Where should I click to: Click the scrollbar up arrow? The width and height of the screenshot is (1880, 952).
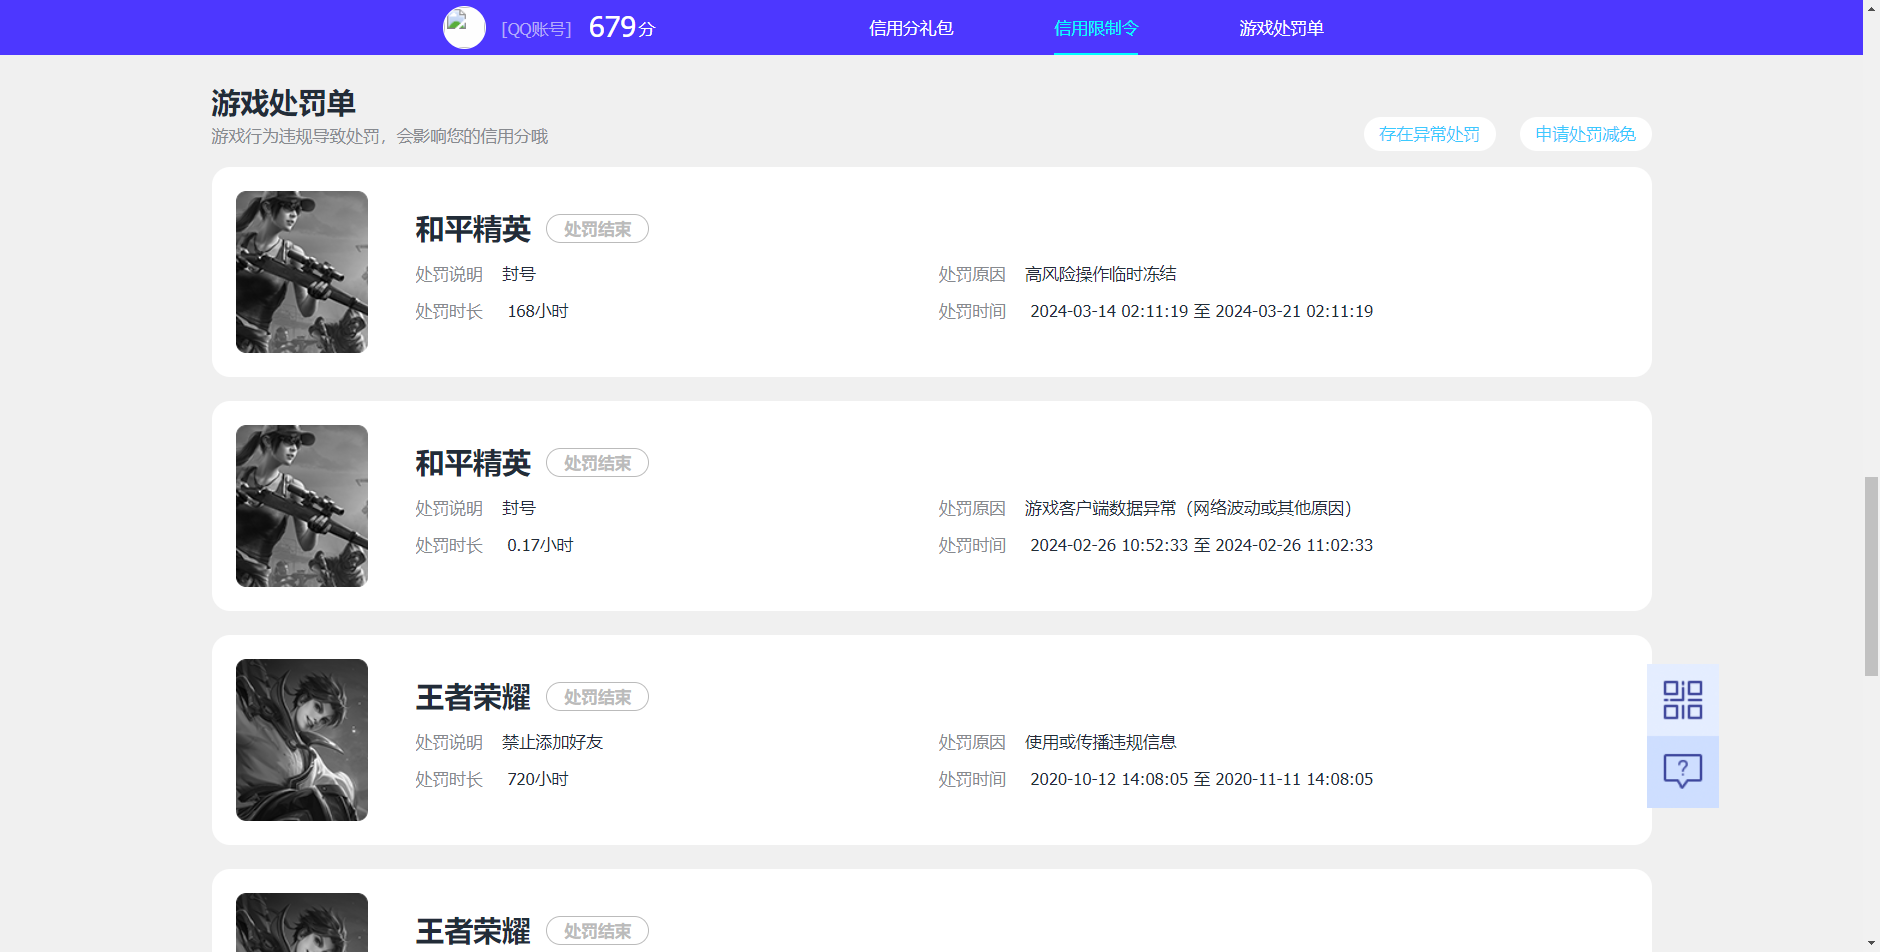1871,8
